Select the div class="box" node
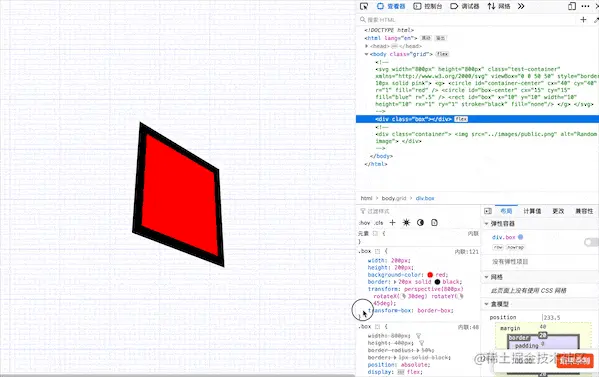This screenshot has width=599, height=377. point(413,119)
